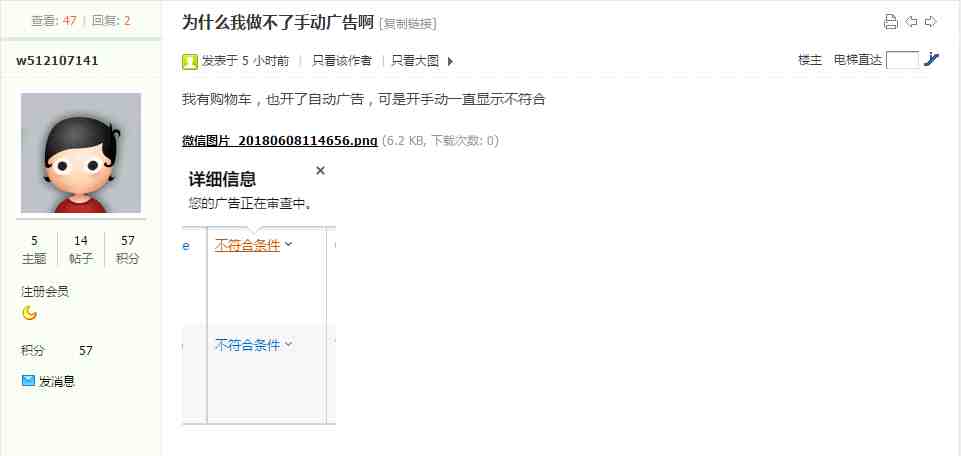Click the 复制链接 link
Screen dimensions: 961x456
[408, 24]
